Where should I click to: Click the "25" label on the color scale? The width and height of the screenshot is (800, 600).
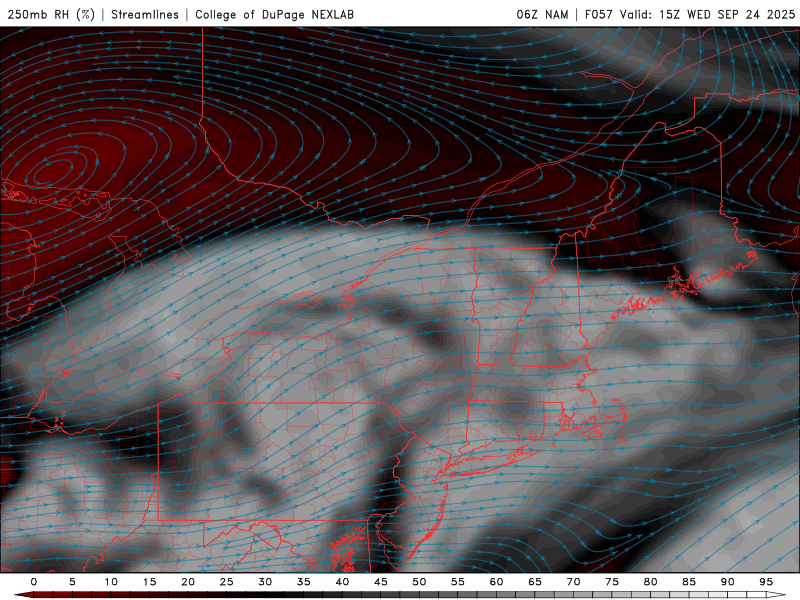point(227,582)
